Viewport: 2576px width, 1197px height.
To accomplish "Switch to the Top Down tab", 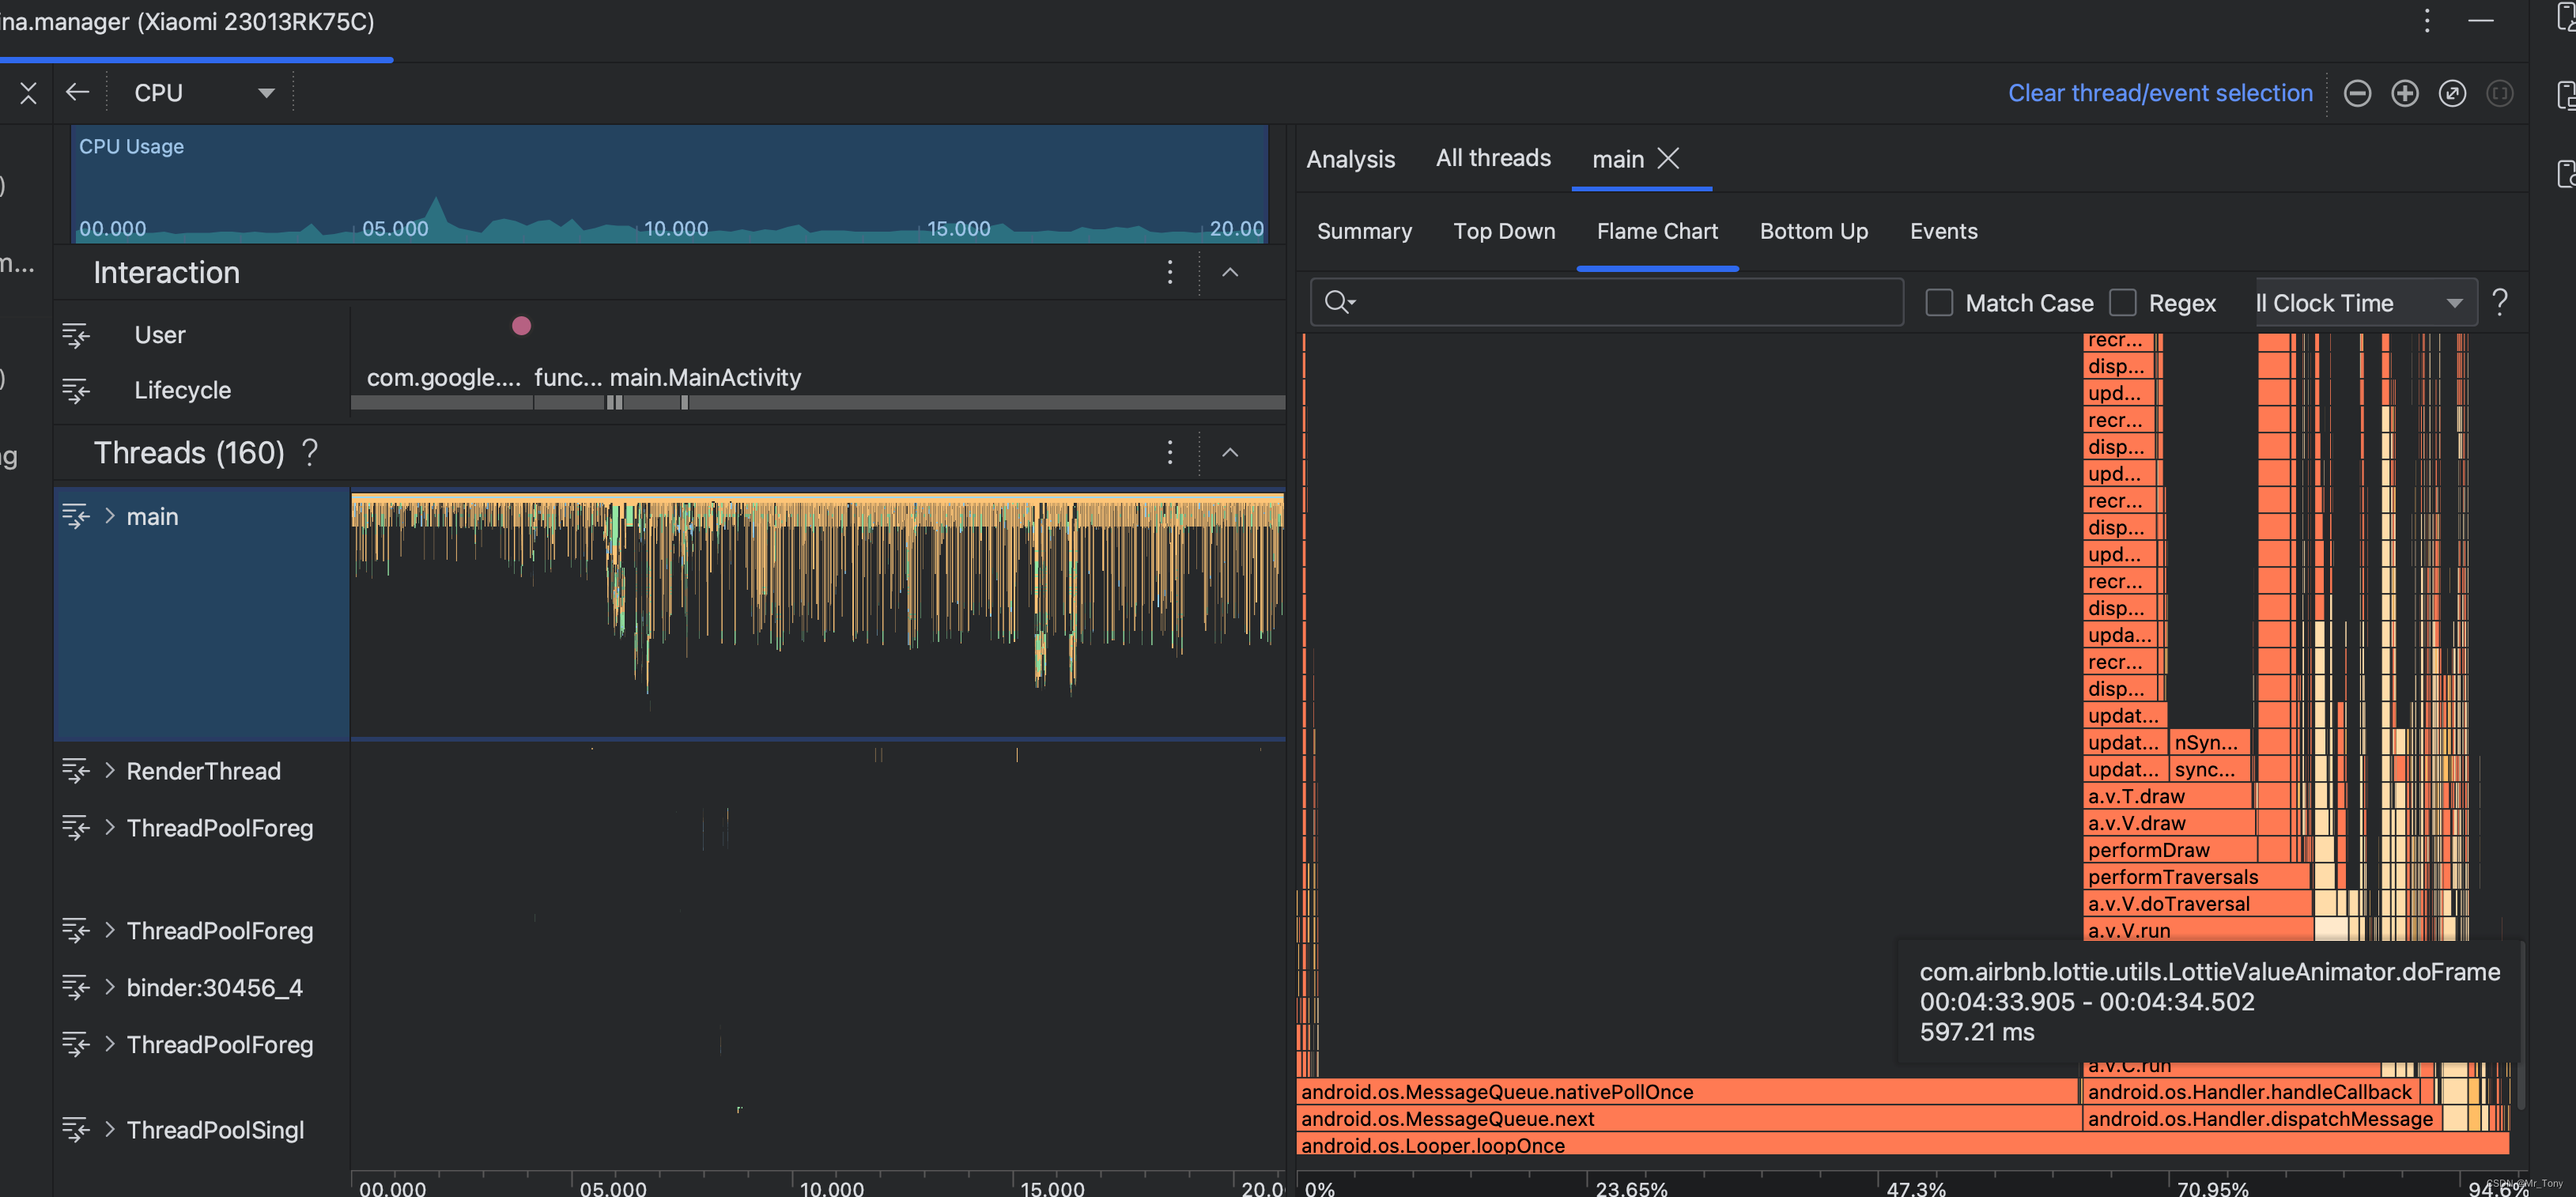I will tap(1503, 231).
